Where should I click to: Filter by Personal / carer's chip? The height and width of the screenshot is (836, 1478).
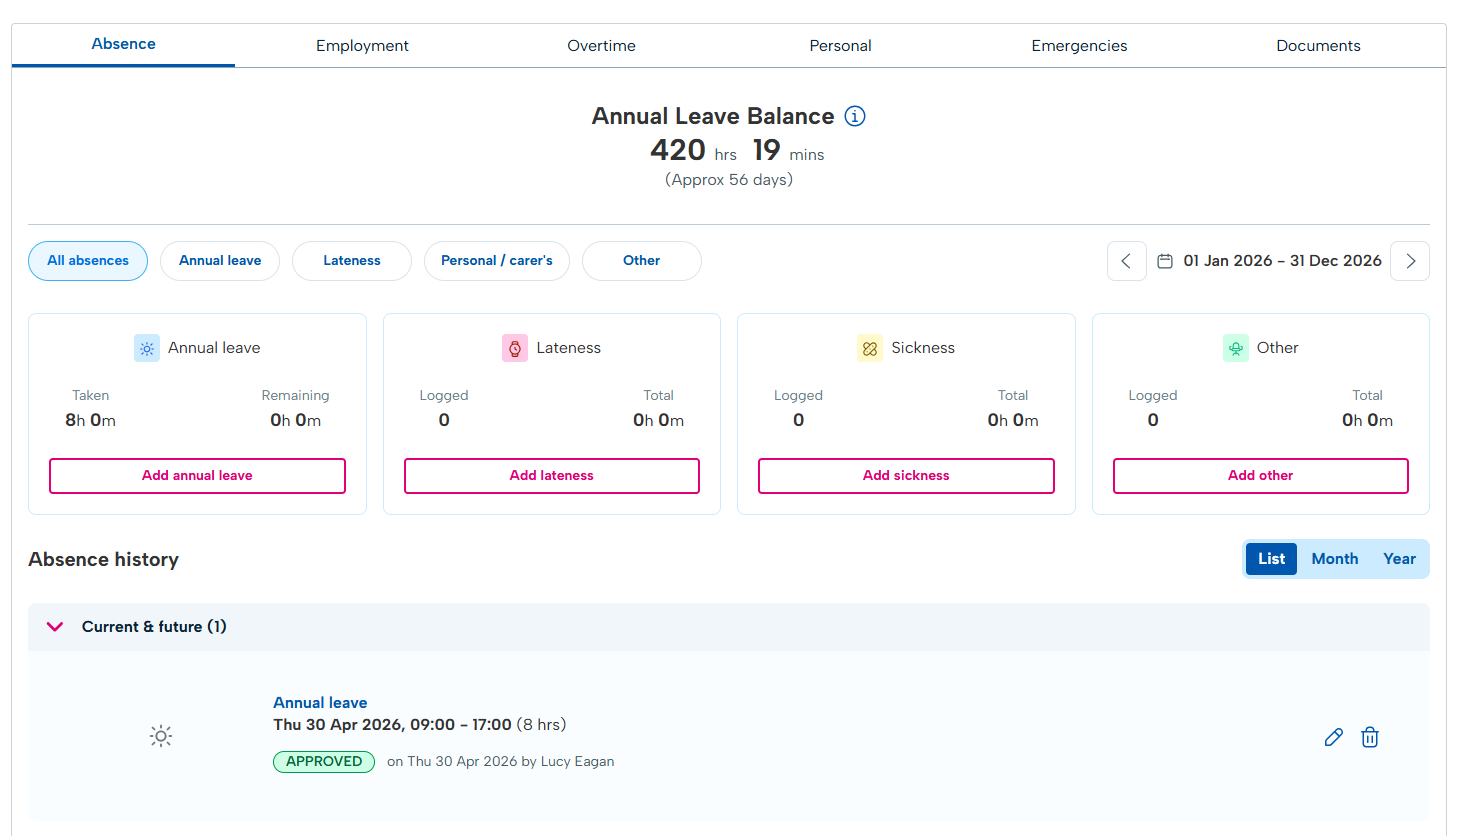point(497,261)
